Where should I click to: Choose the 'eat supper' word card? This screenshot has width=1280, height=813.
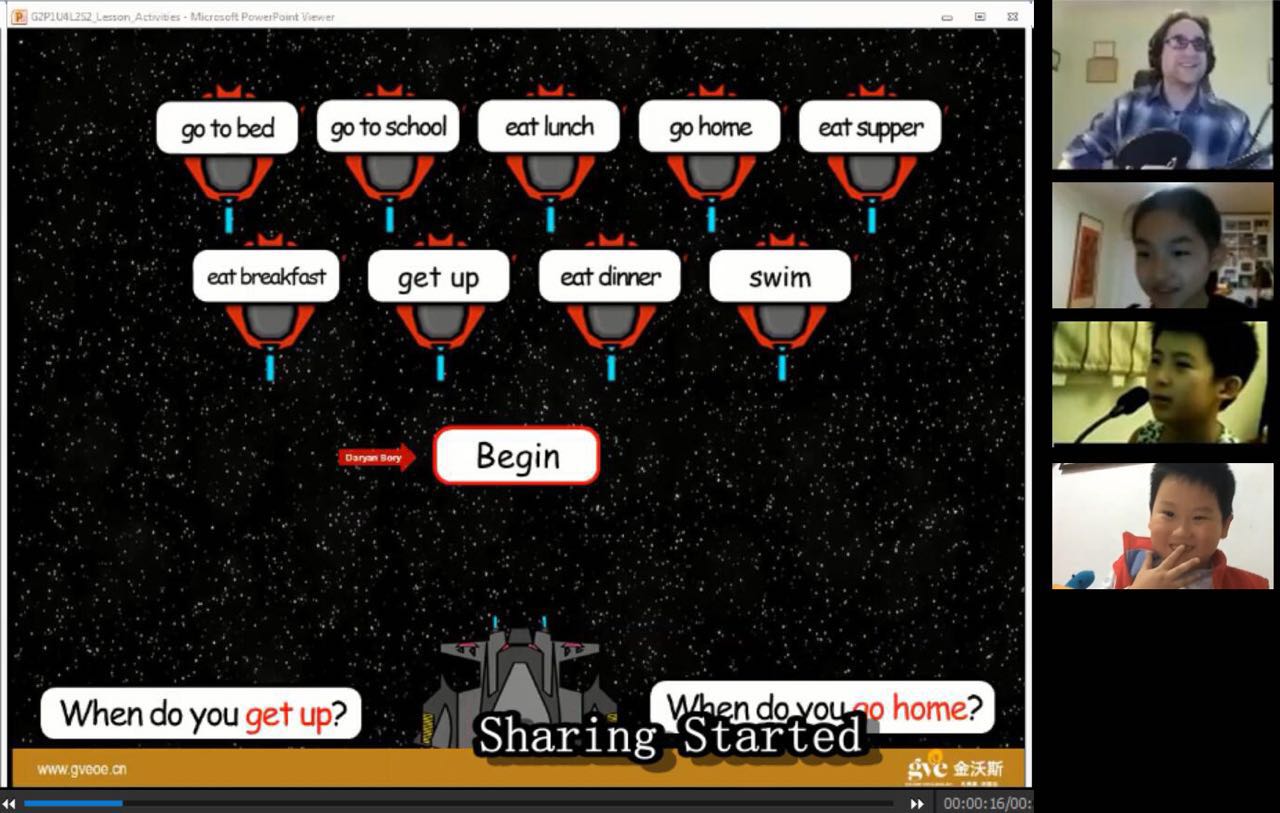point(870,128)
